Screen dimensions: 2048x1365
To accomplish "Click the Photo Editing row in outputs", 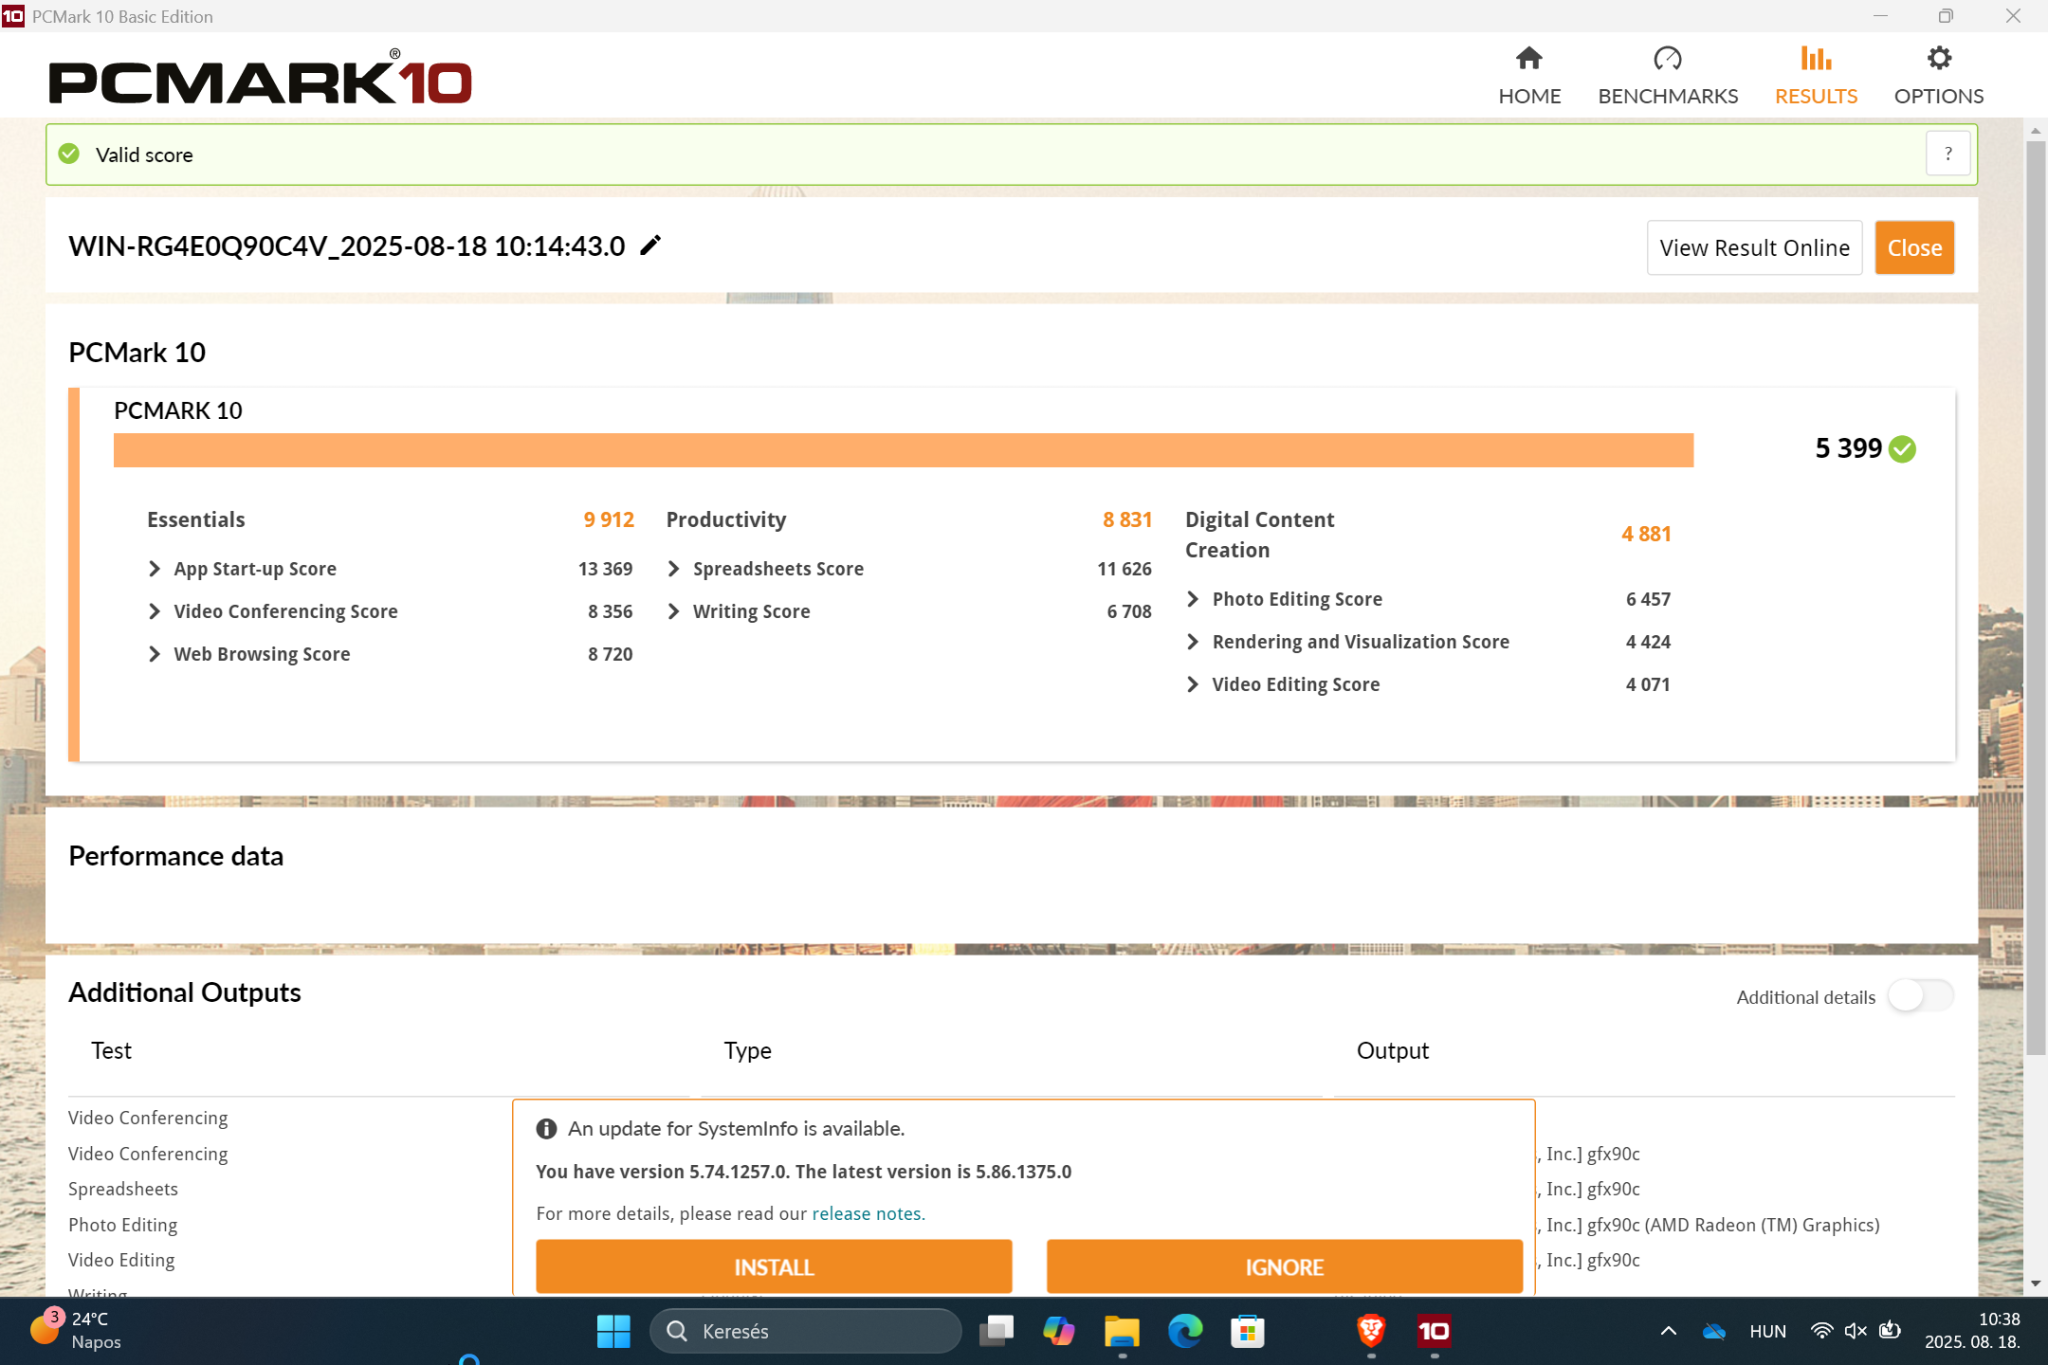I will pos(122,1224).
